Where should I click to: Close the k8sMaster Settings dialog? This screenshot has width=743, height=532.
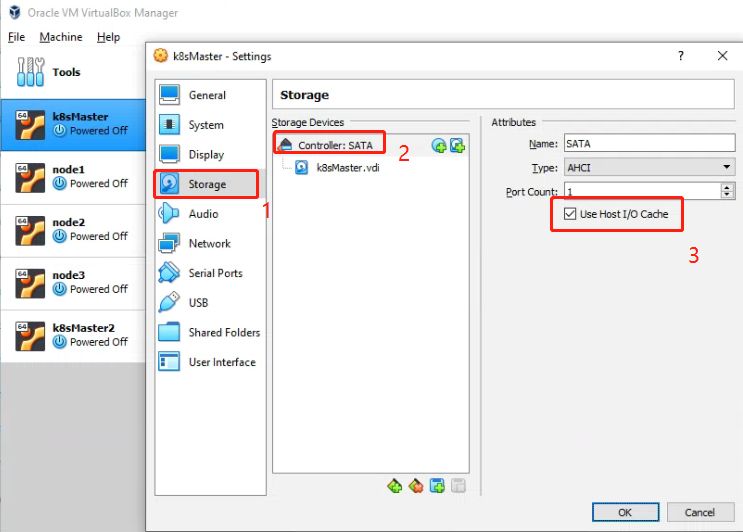(722, 56)
